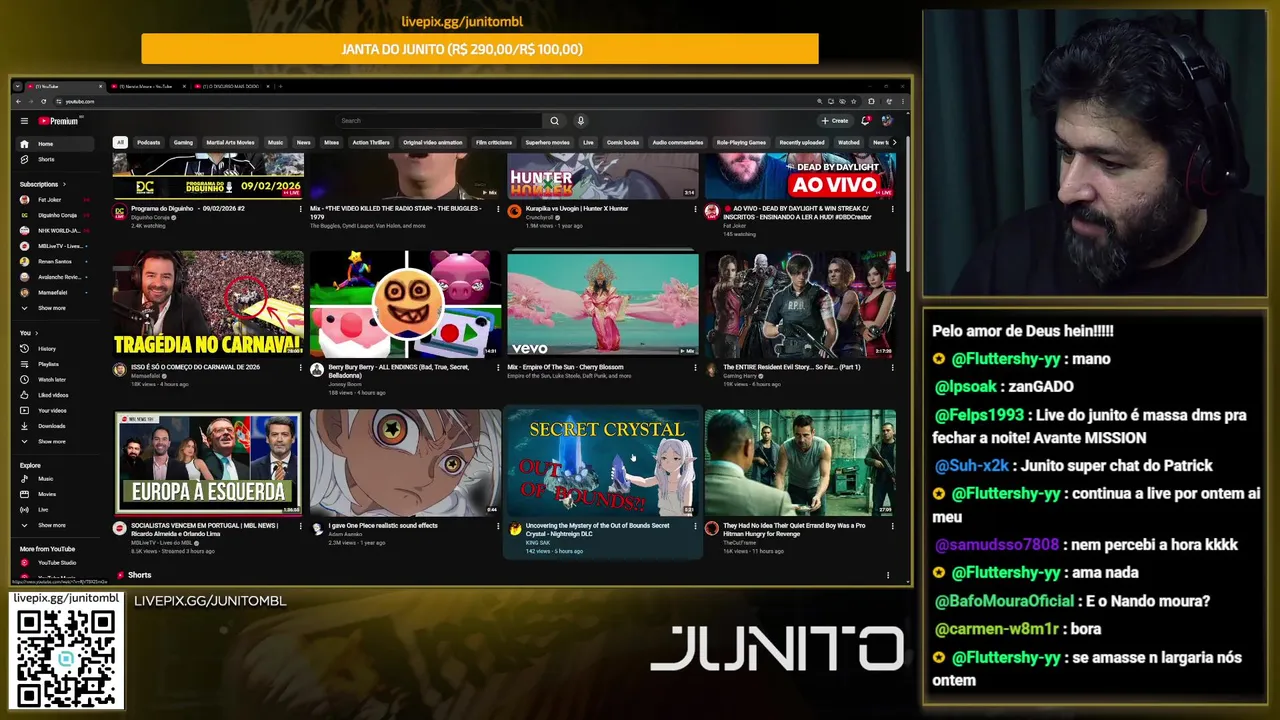Play the TRAGÉDIA NO CARNAVAL thumbnail
1280x720 pixels.
pos(208,304)
